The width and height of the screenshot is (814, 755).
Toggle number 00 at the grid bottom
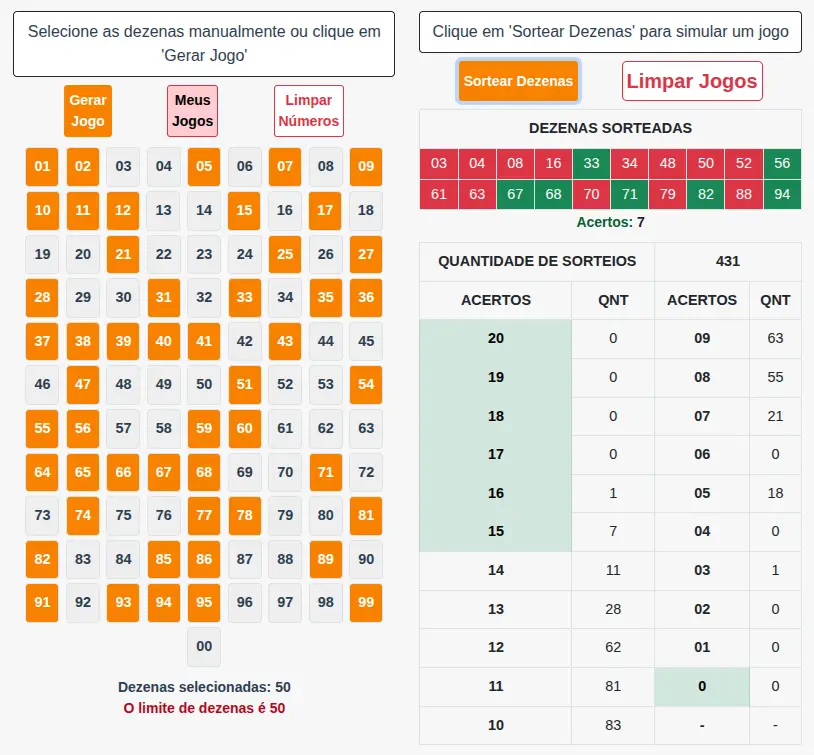coord(204,646)
